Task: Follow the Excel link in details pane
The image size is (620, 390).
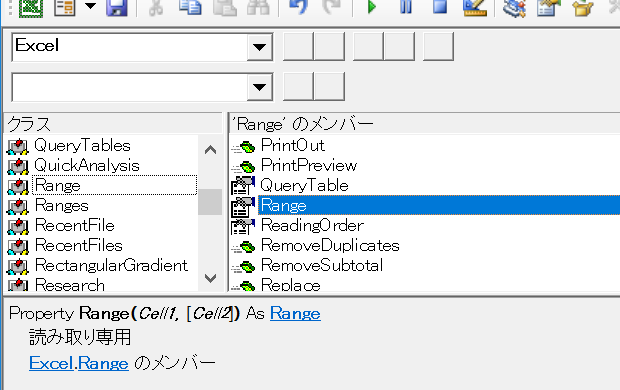Action: point(51,363)
